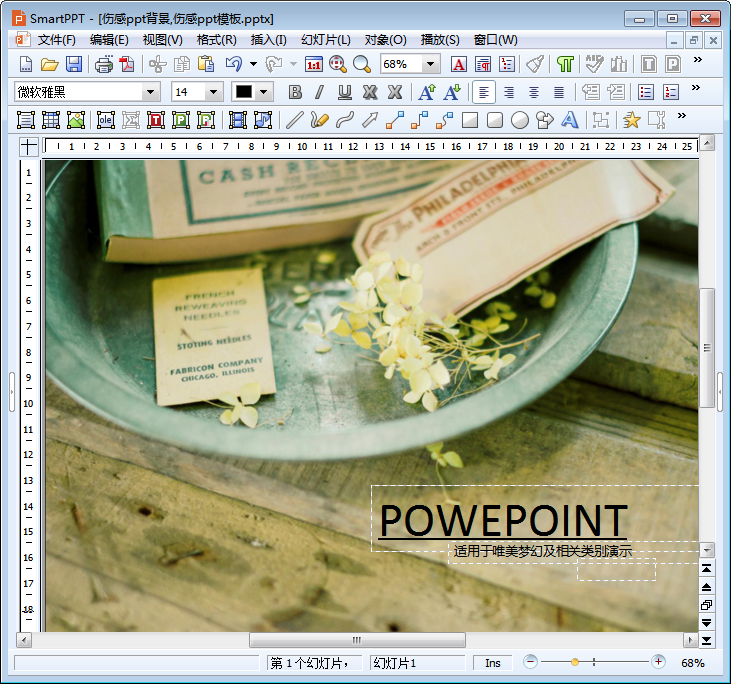
Task: Select the arrow drawing tool
Action: (x=370, y=120)
